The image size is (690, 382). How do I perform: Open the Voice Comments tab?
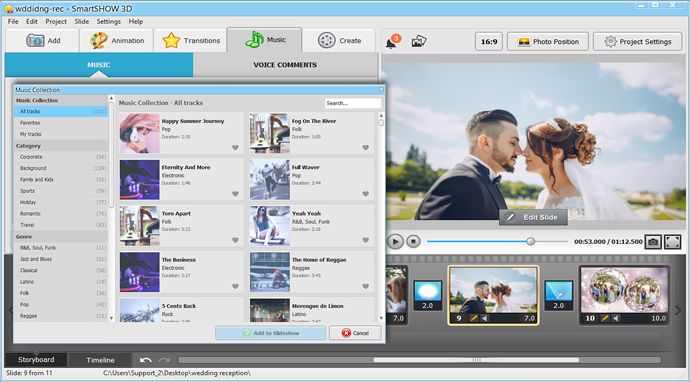pos(285,65)
